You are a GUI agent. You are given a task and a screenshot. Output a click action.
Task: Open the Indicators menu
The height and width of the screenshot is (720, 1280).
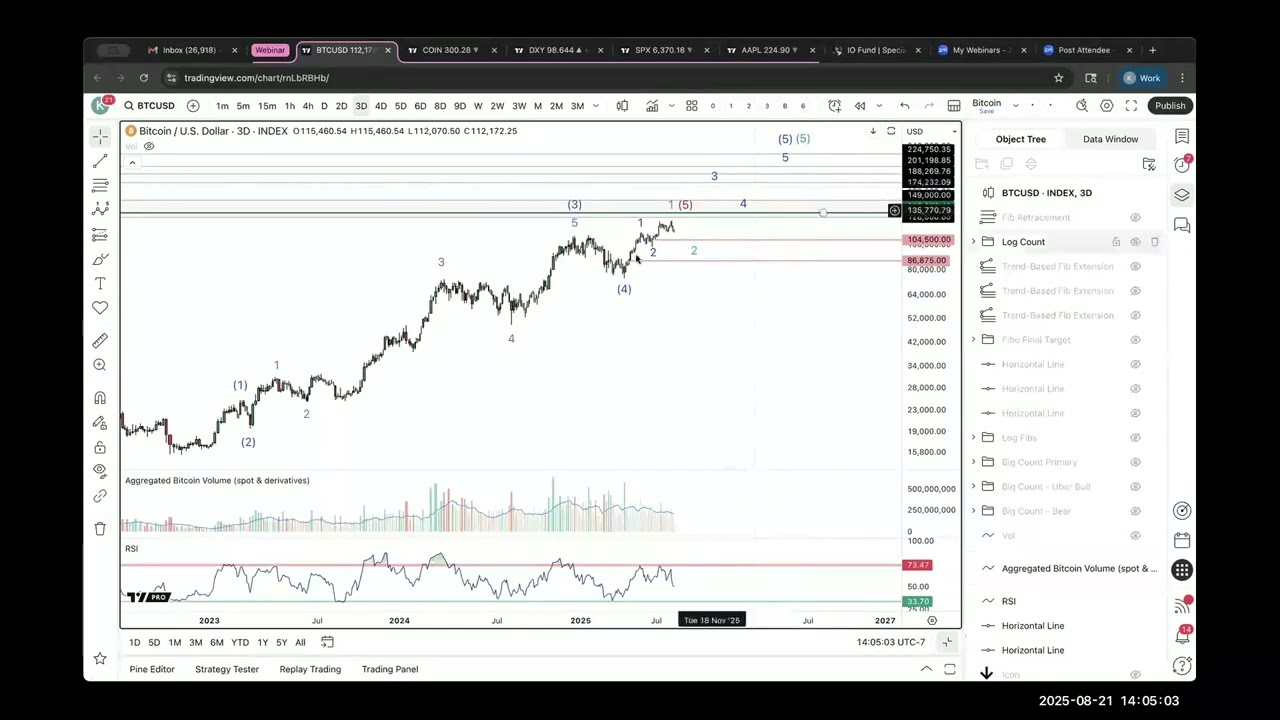pyautogui.click(x=652, y=106)
